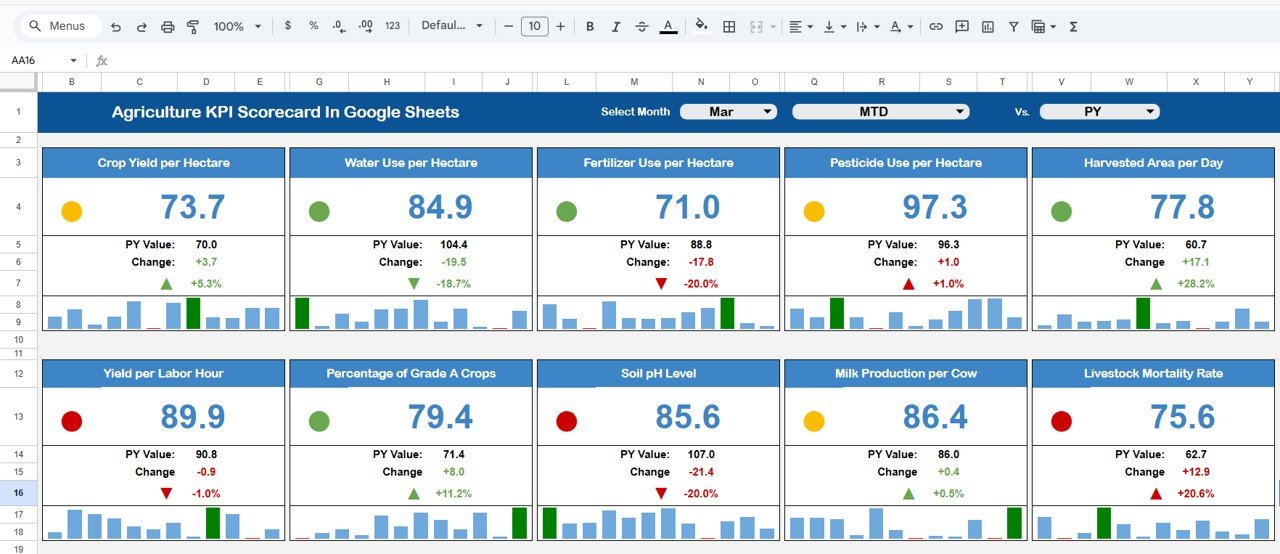
Task: Click the undo arrow icon
Action: point(116,26)
